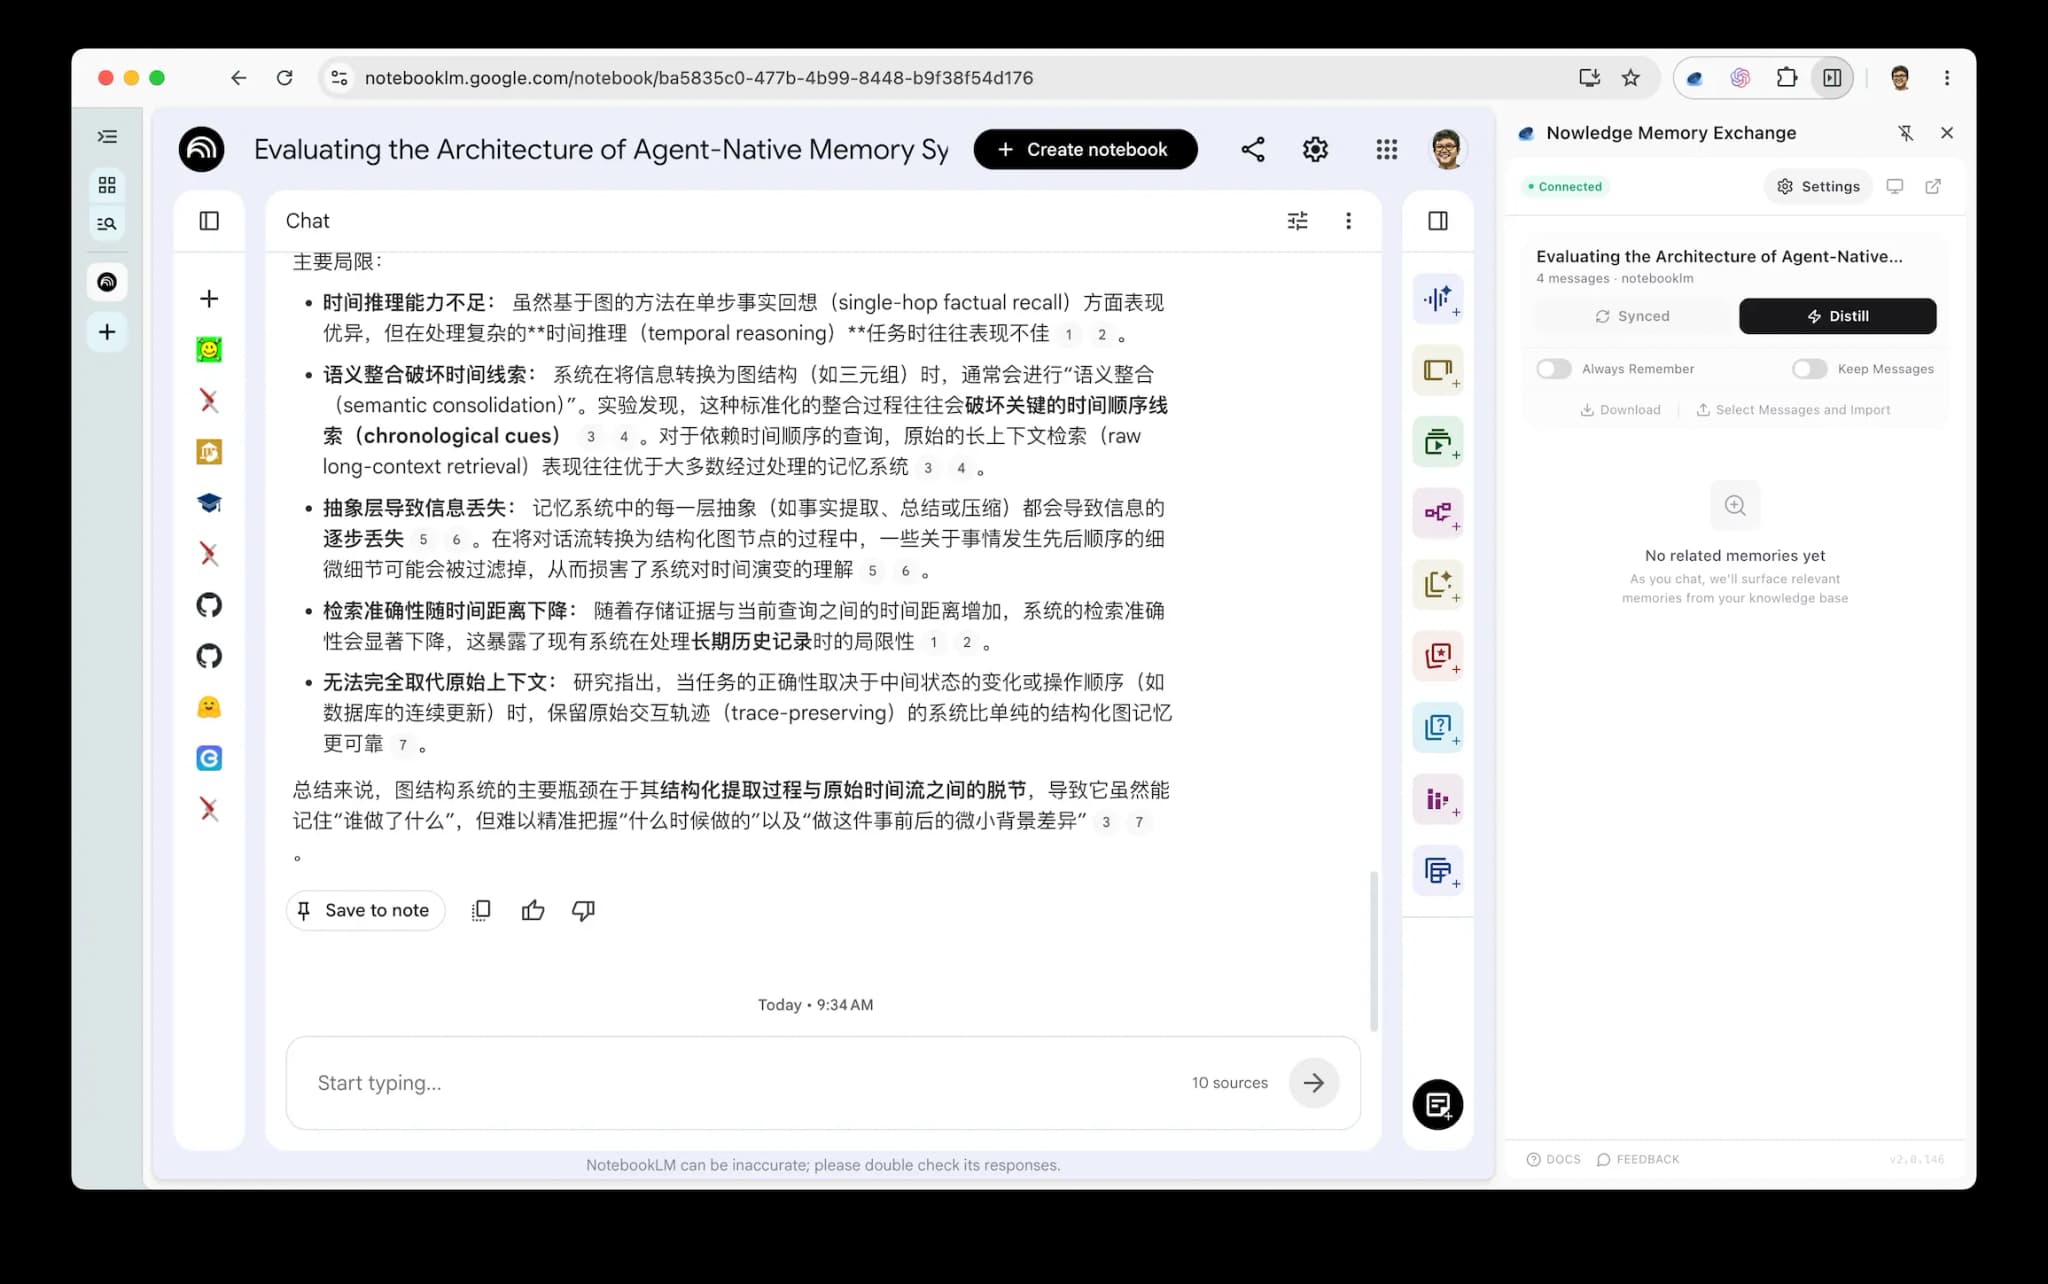The image size is (2048, 1284).
Task: Select the NotebookLM tab in left rail
Action: click(107, 282)
